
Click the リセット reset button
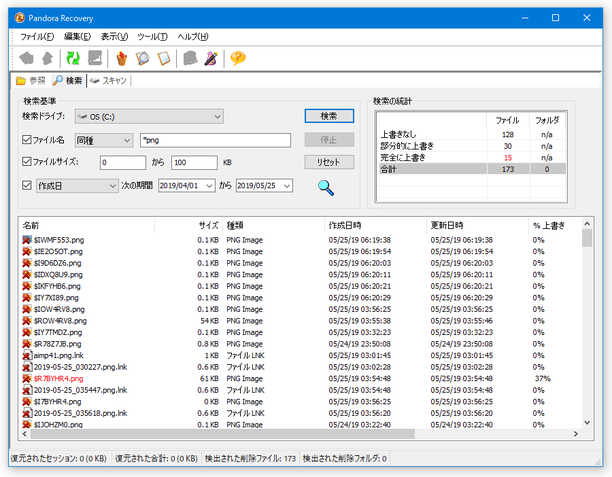329,162
